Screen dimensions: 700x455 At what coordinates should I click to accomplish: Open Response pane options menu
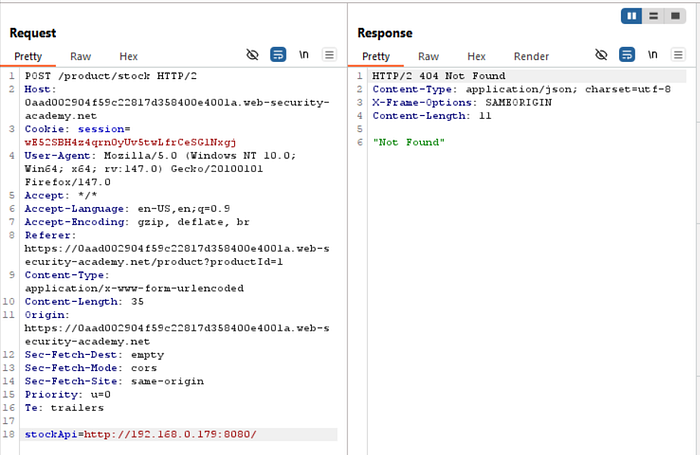(678, 55)
